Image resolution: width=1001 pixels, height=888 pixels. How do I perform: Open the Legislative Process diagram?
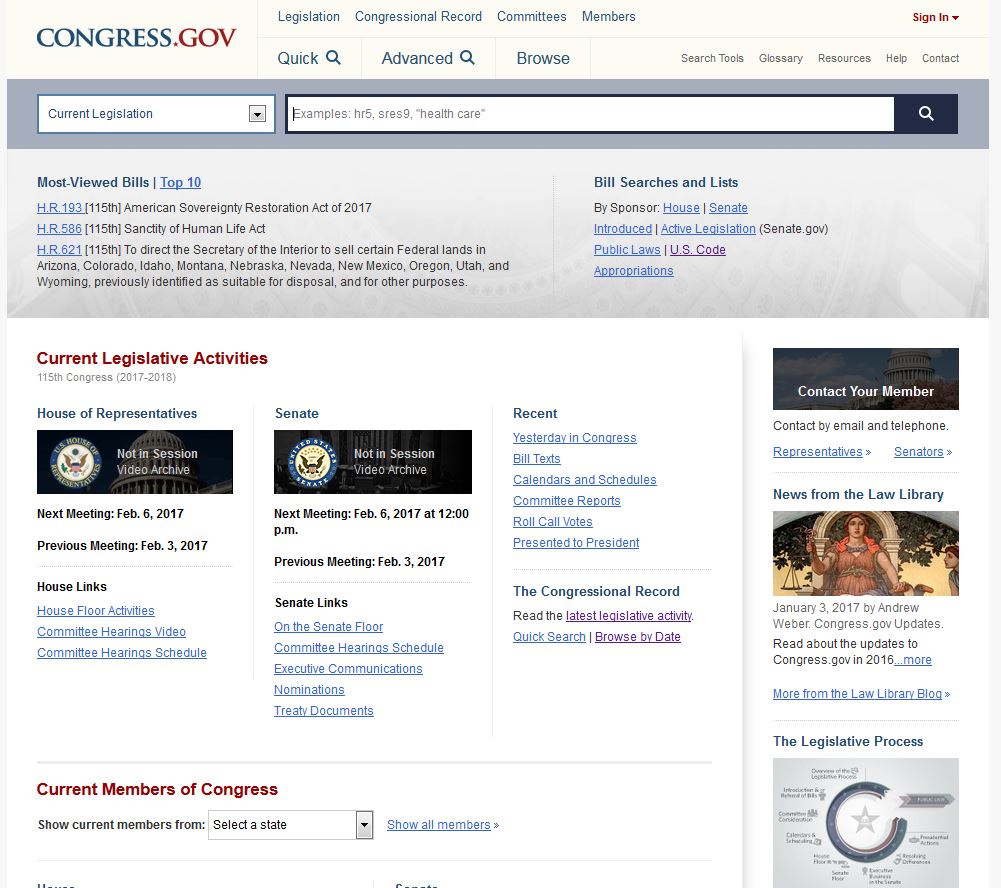click(x=865, y=823)
